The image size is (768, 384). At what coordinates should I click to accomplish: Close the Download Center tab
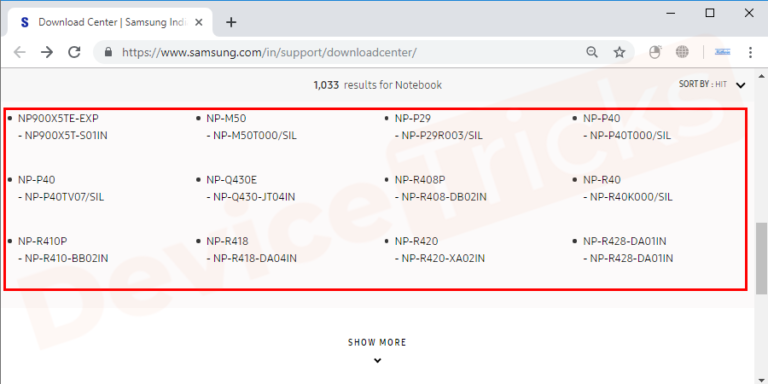point(199,22)
